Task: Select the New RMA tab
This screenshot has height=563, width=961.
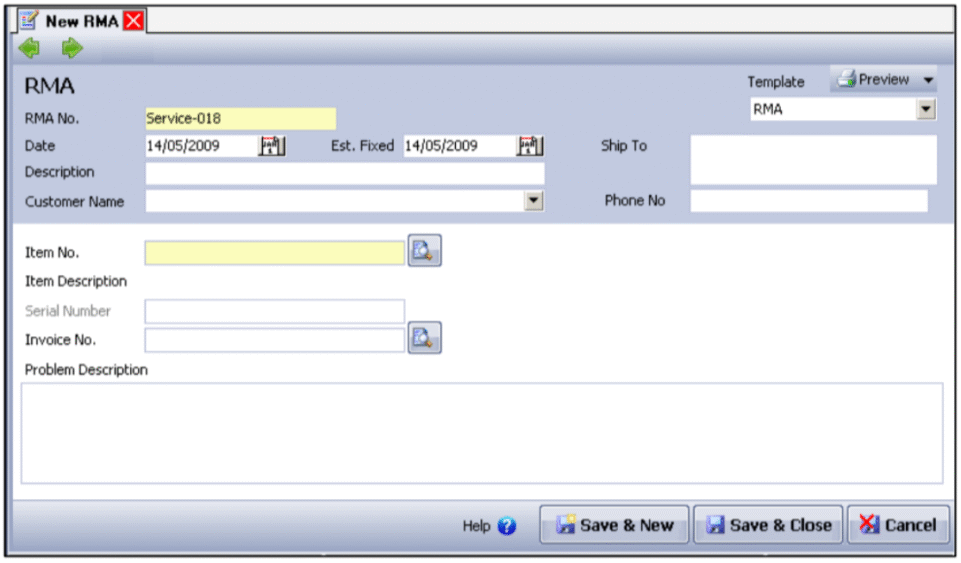Action: coord(81,21)
